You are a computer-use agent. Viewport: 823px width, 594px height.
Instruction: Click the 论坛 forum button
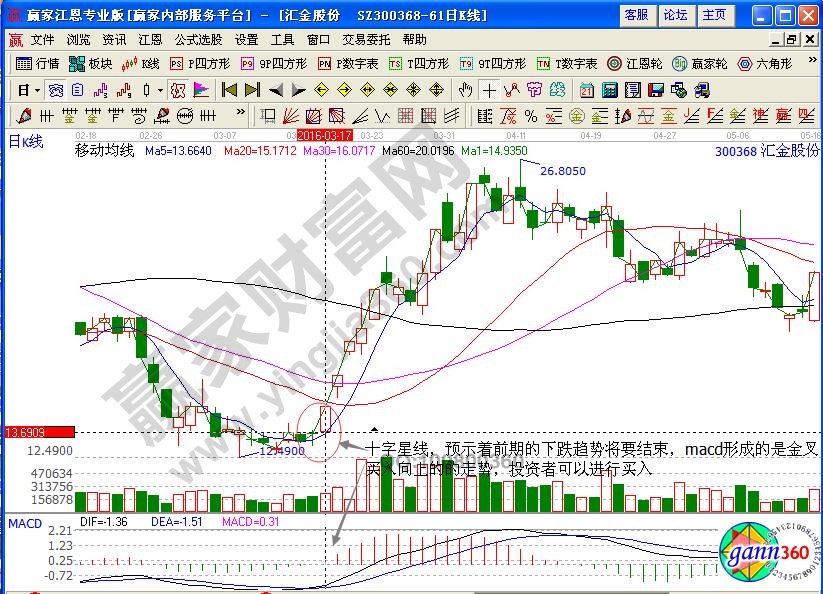coord(676,15)
